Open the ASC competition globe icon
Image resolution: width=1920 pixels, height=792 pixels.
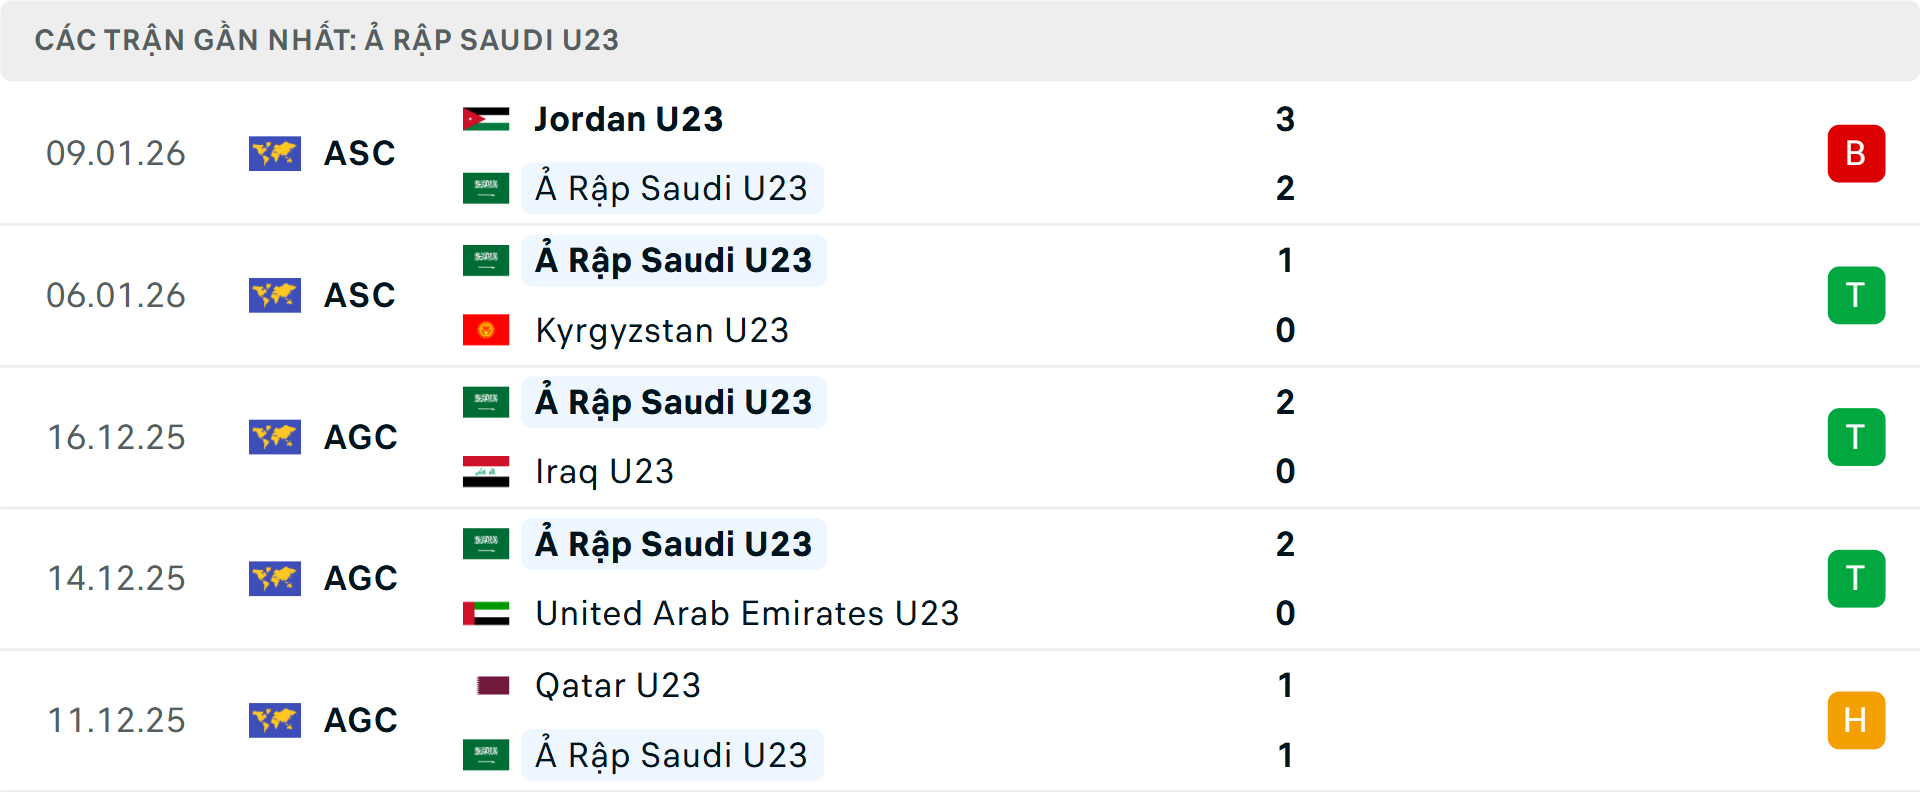point(275,154)
